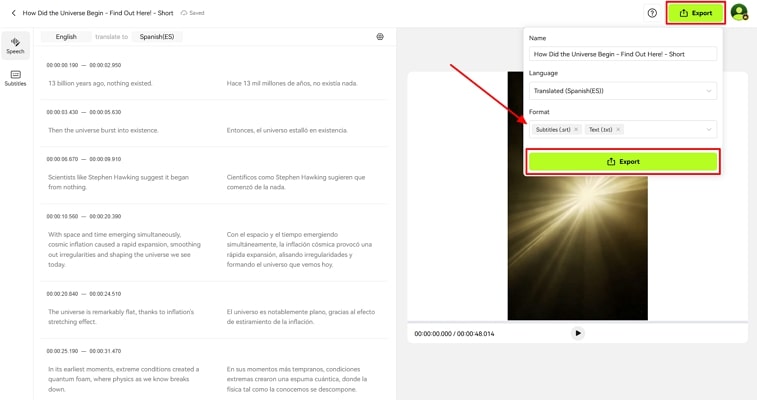Viewport: 757px width, 400px height.
Task: Click timestamp 00:00:10.560 — 00:00:20.390
Action: [x=84, y=216]
